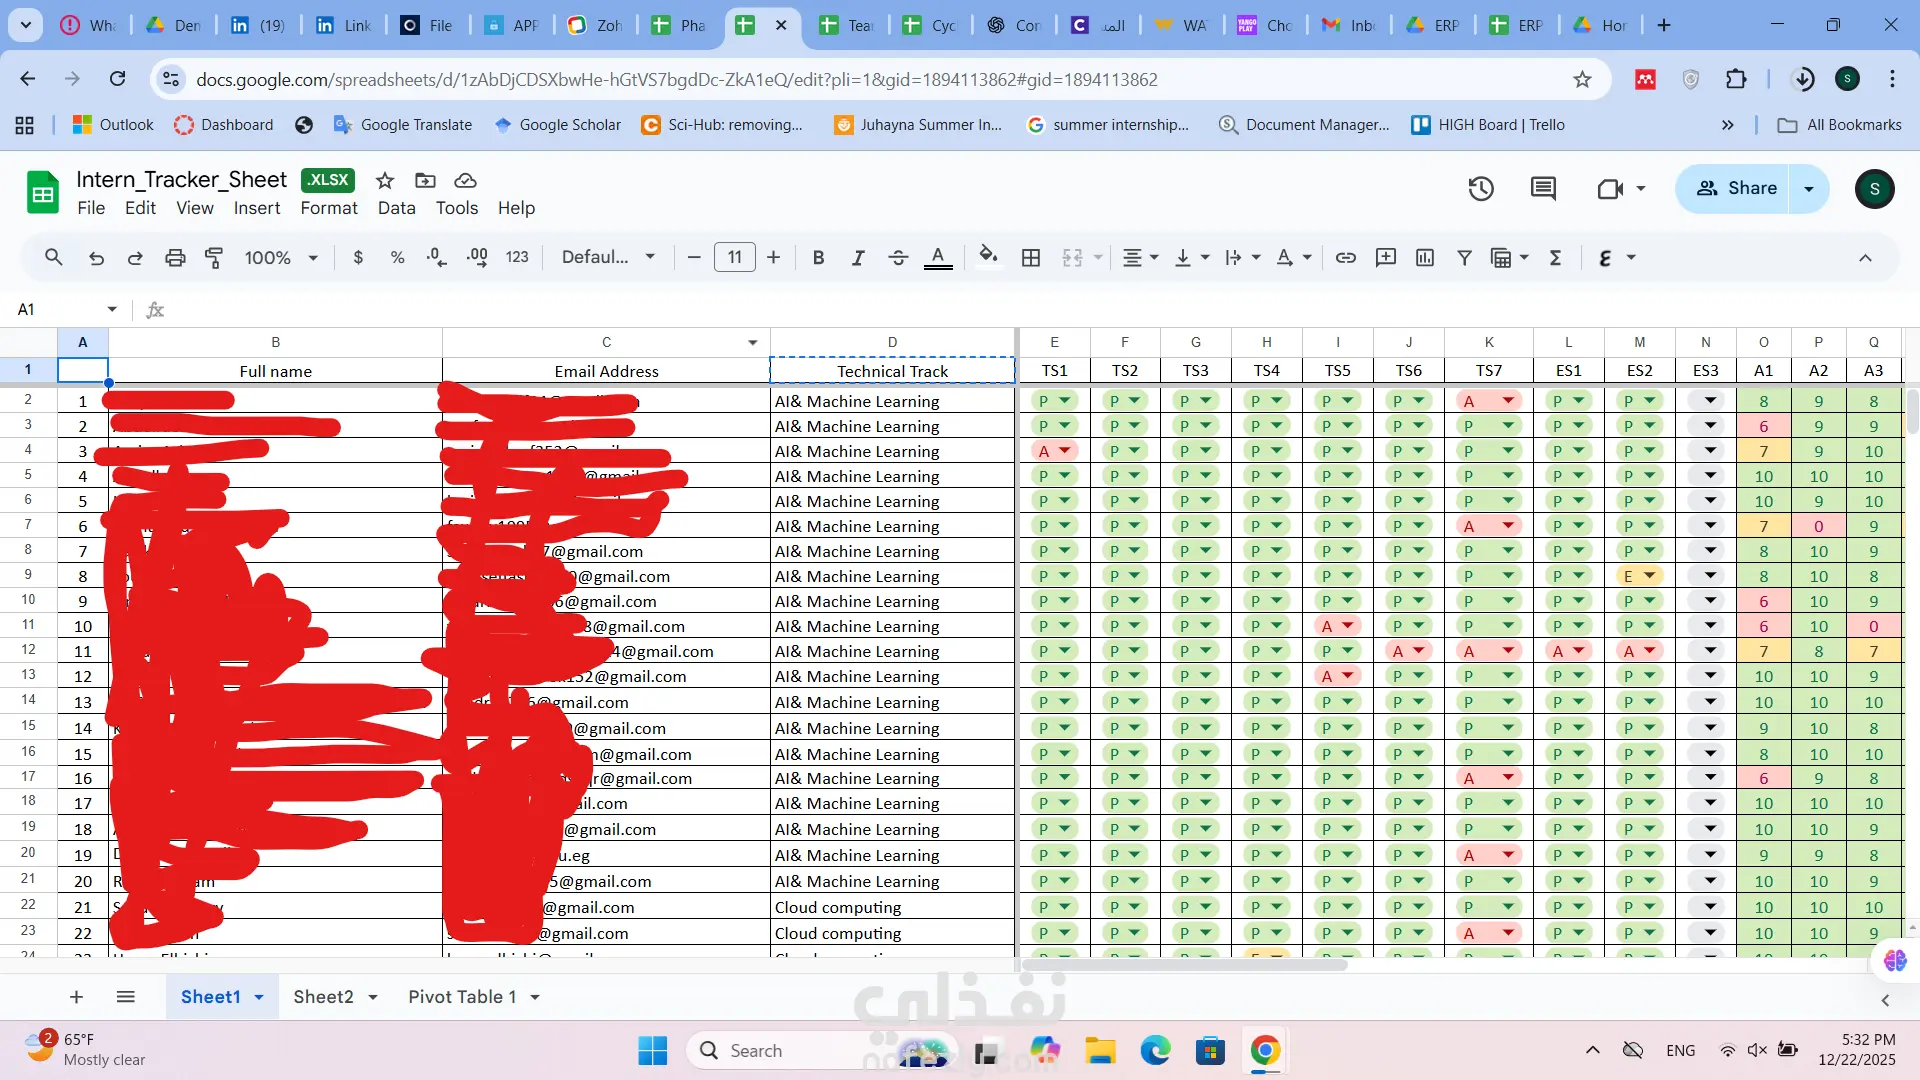The width and height of the screenshot is (1920, 1080).
Task: Open the text color underlined A picker
Action: 937,258
